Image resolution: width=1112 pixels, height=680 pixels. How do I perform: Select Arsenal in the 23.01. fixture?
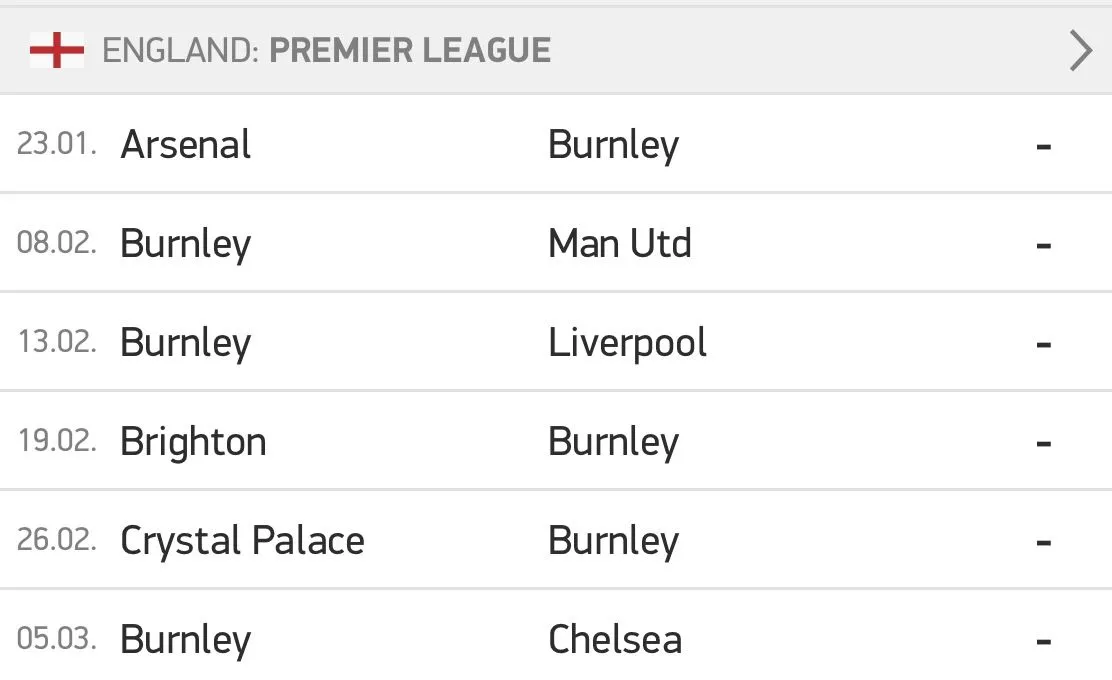pyautogui.click(x=186, y=145)
